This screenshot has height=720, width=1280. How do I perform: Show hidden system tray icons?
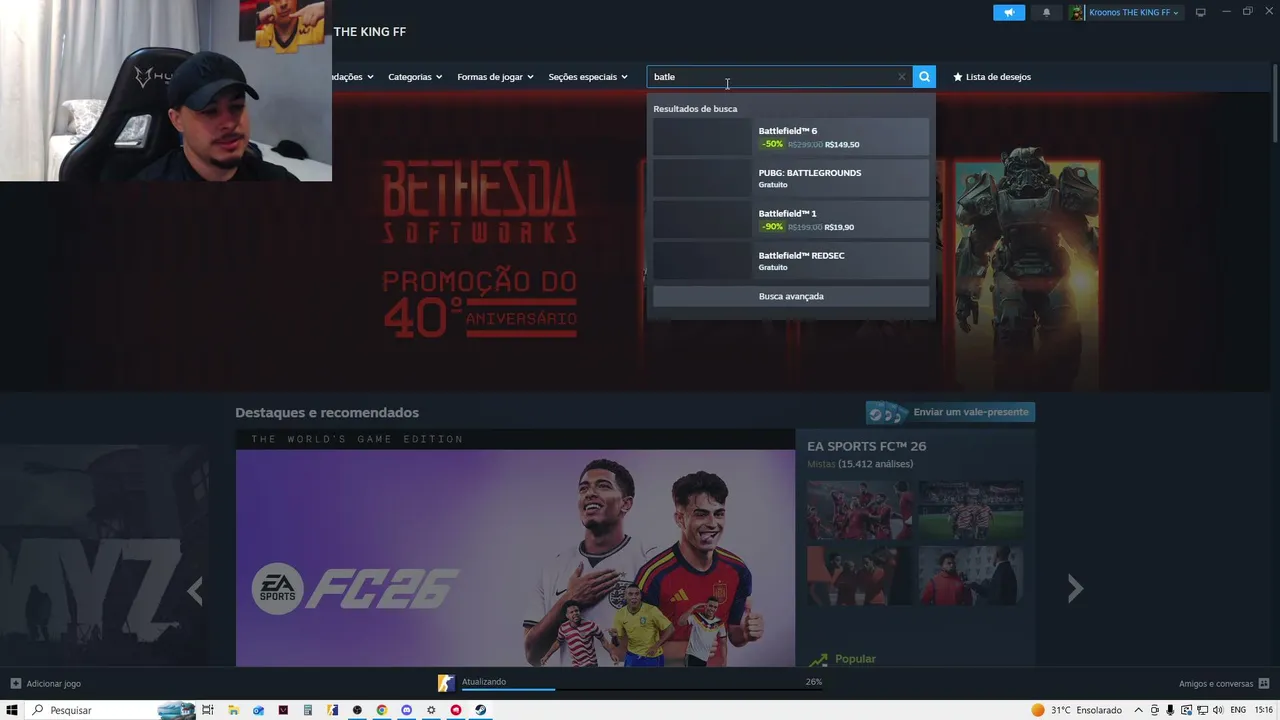point(1138,710)
